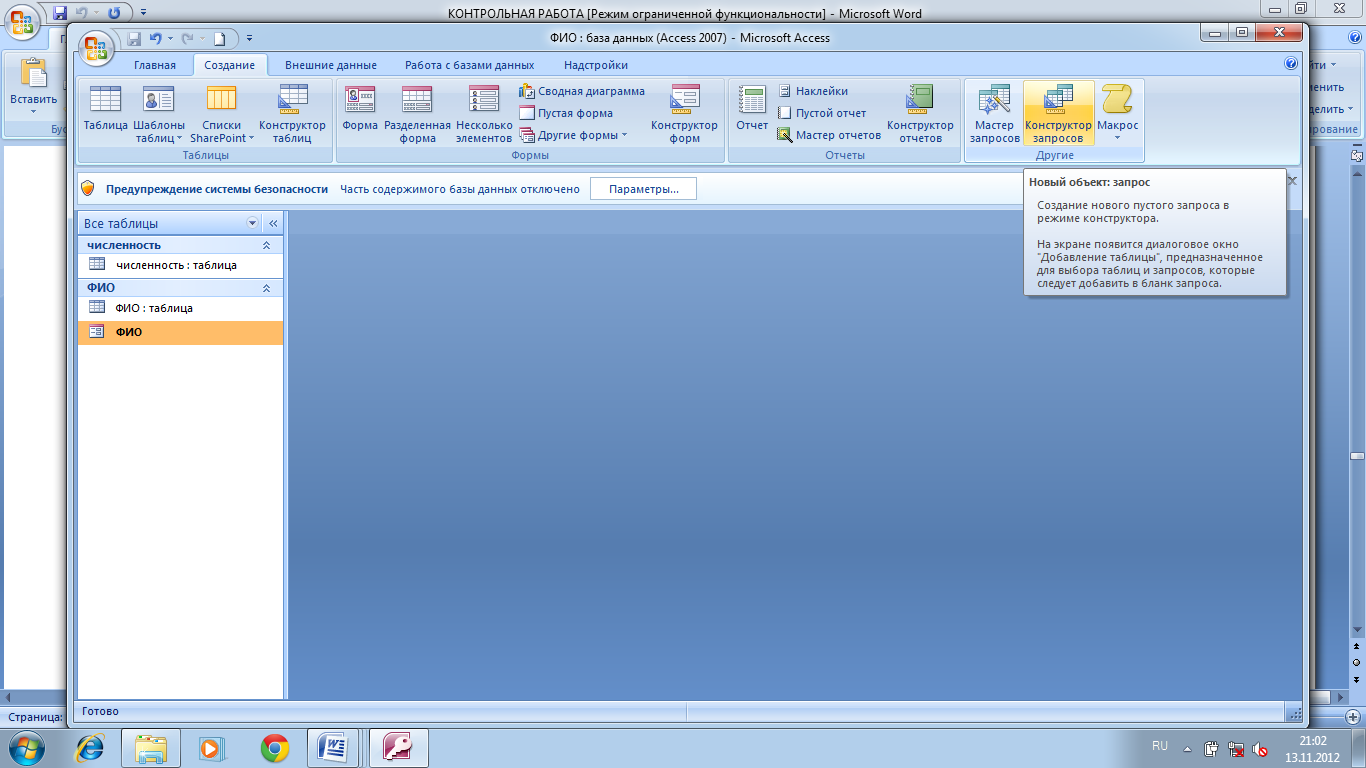Launch Мастер запросов wizard
Image resolution: width=1366 pixels, height=768 pixels.
pyautogui.click(x=994, y=113)
